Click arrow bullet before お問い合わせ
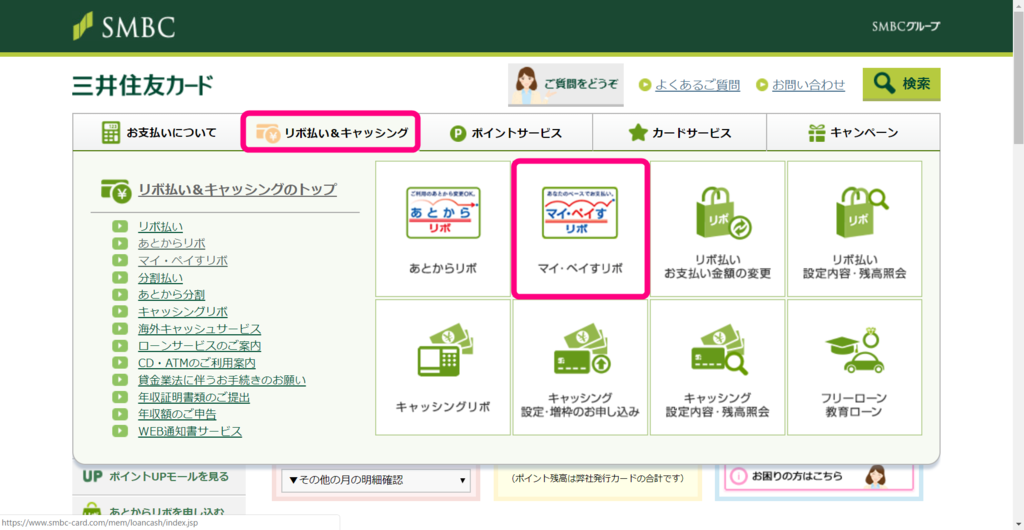The height and width of the screenshot is (530, 1024). [761, 85]
